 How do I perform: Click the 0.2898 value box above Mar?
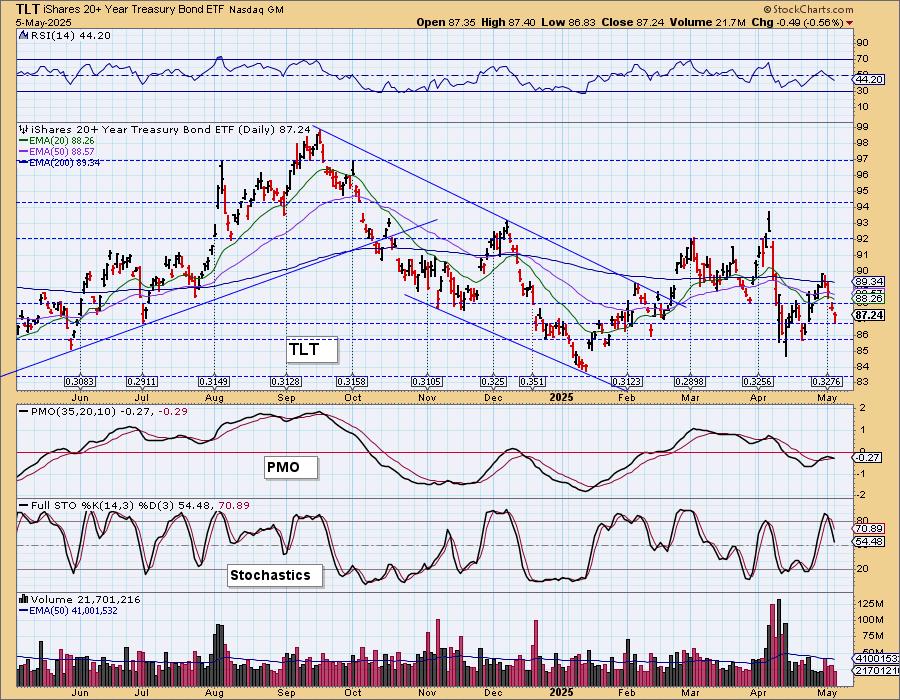point(690,382)
